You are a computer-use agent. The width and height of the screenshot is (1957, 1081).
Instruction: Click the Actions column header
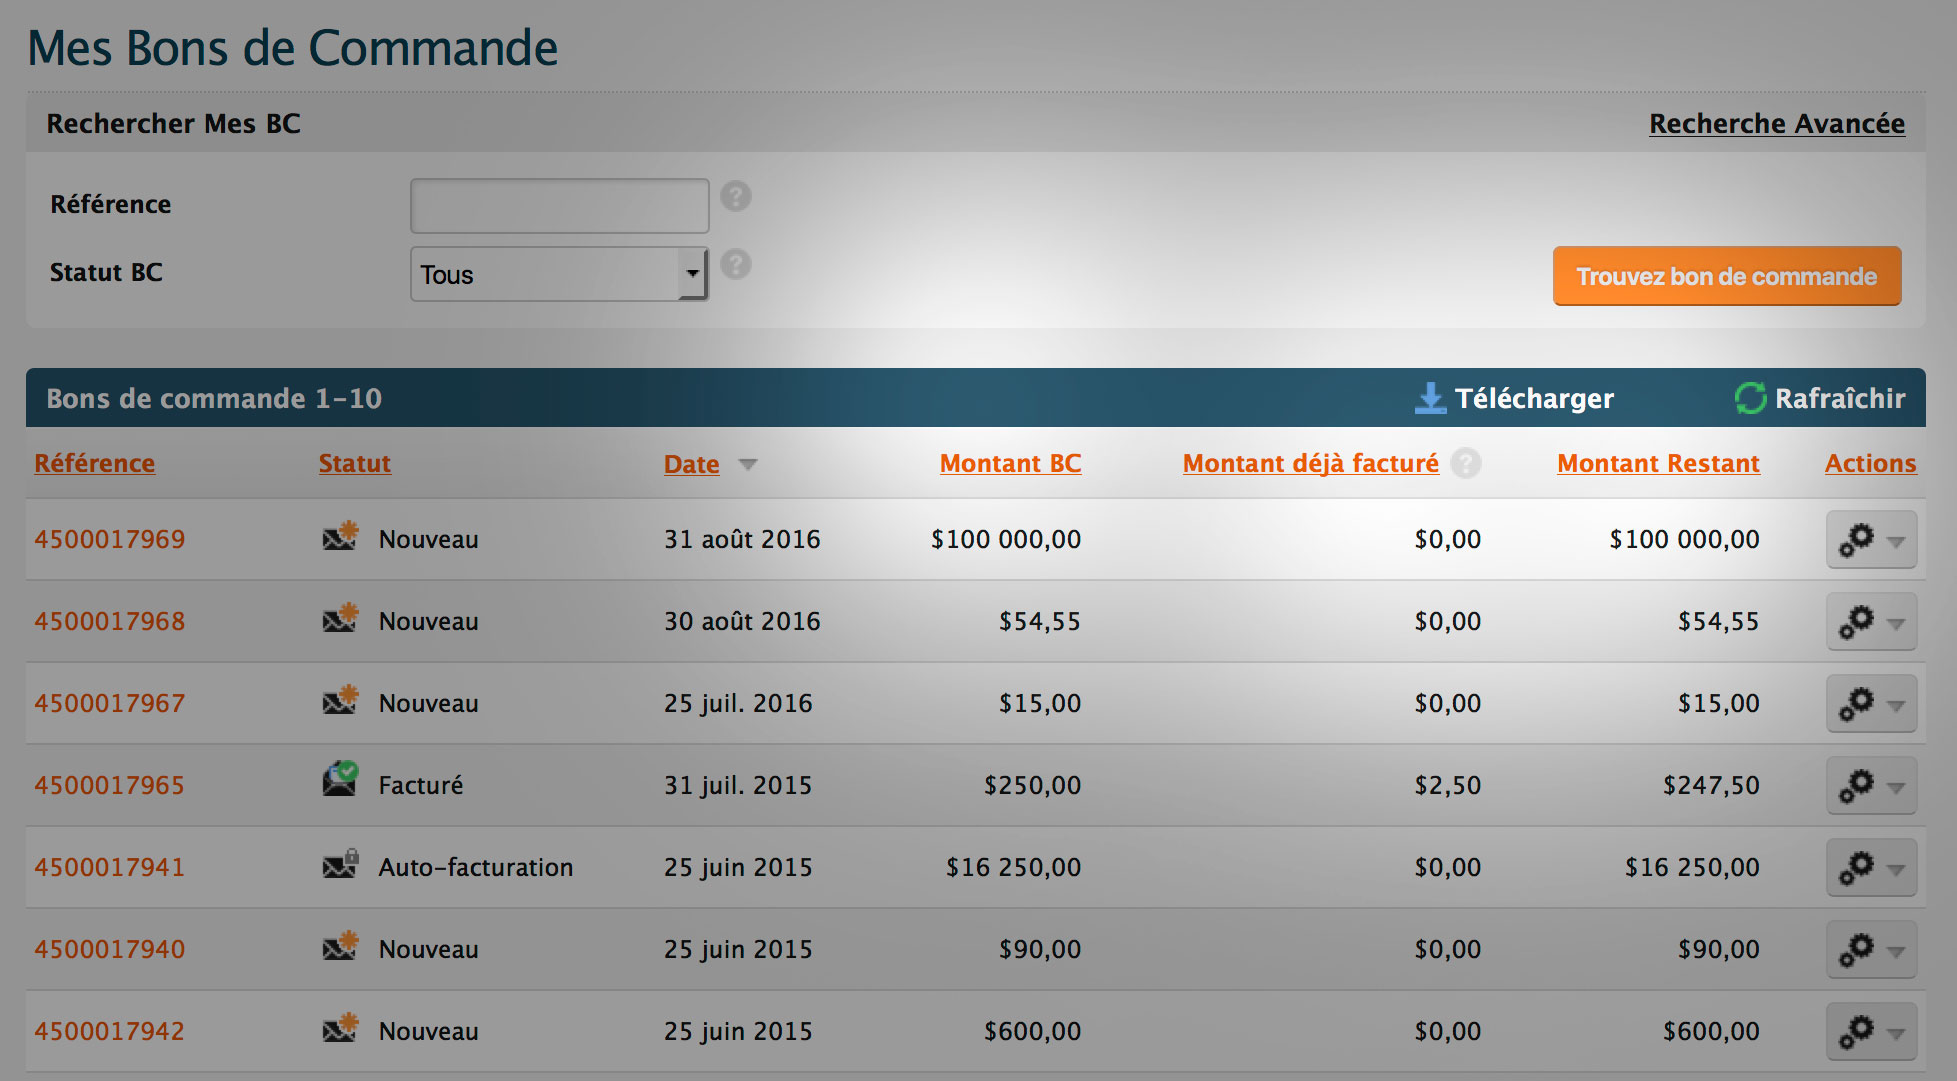click(1871, 463)
